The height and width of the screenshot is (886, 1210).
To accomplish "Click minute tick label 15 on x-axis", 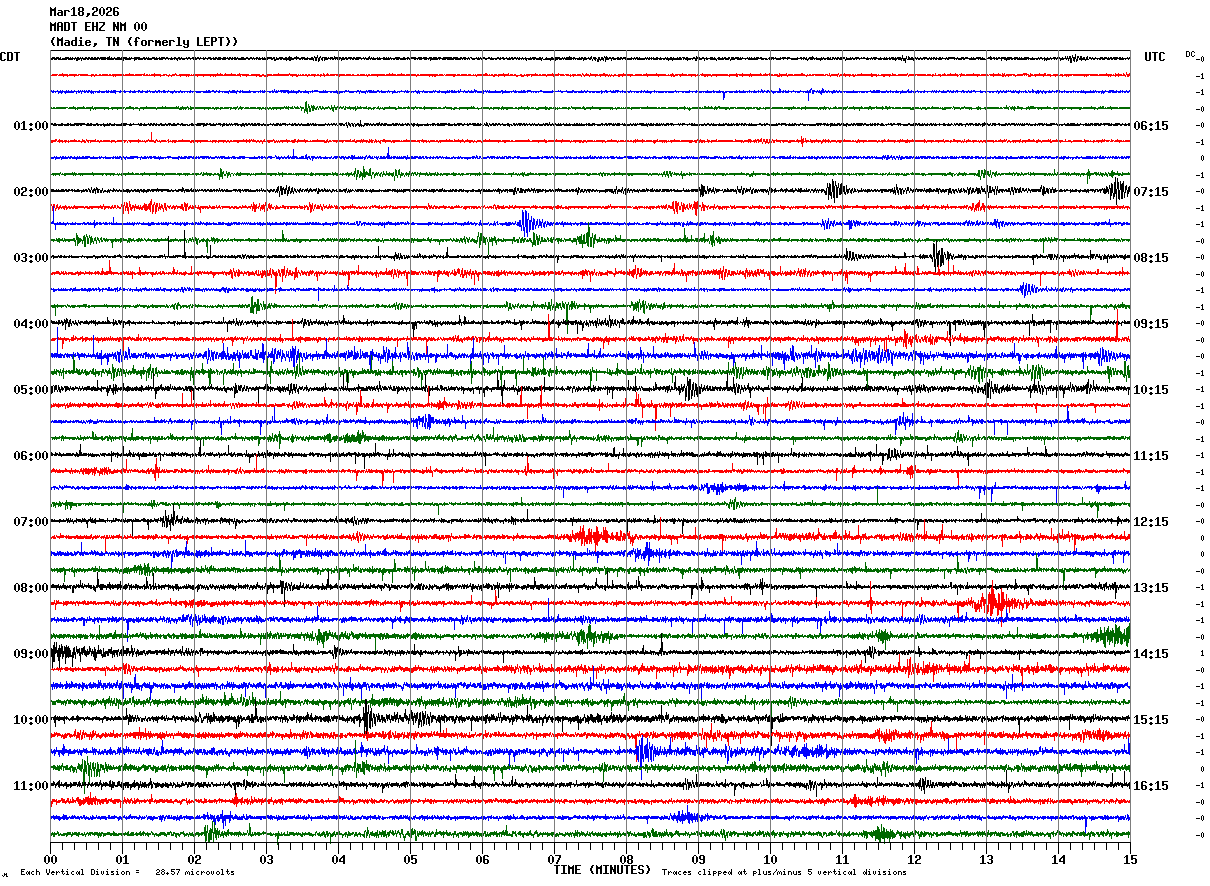I will [x=1130, y=859].
